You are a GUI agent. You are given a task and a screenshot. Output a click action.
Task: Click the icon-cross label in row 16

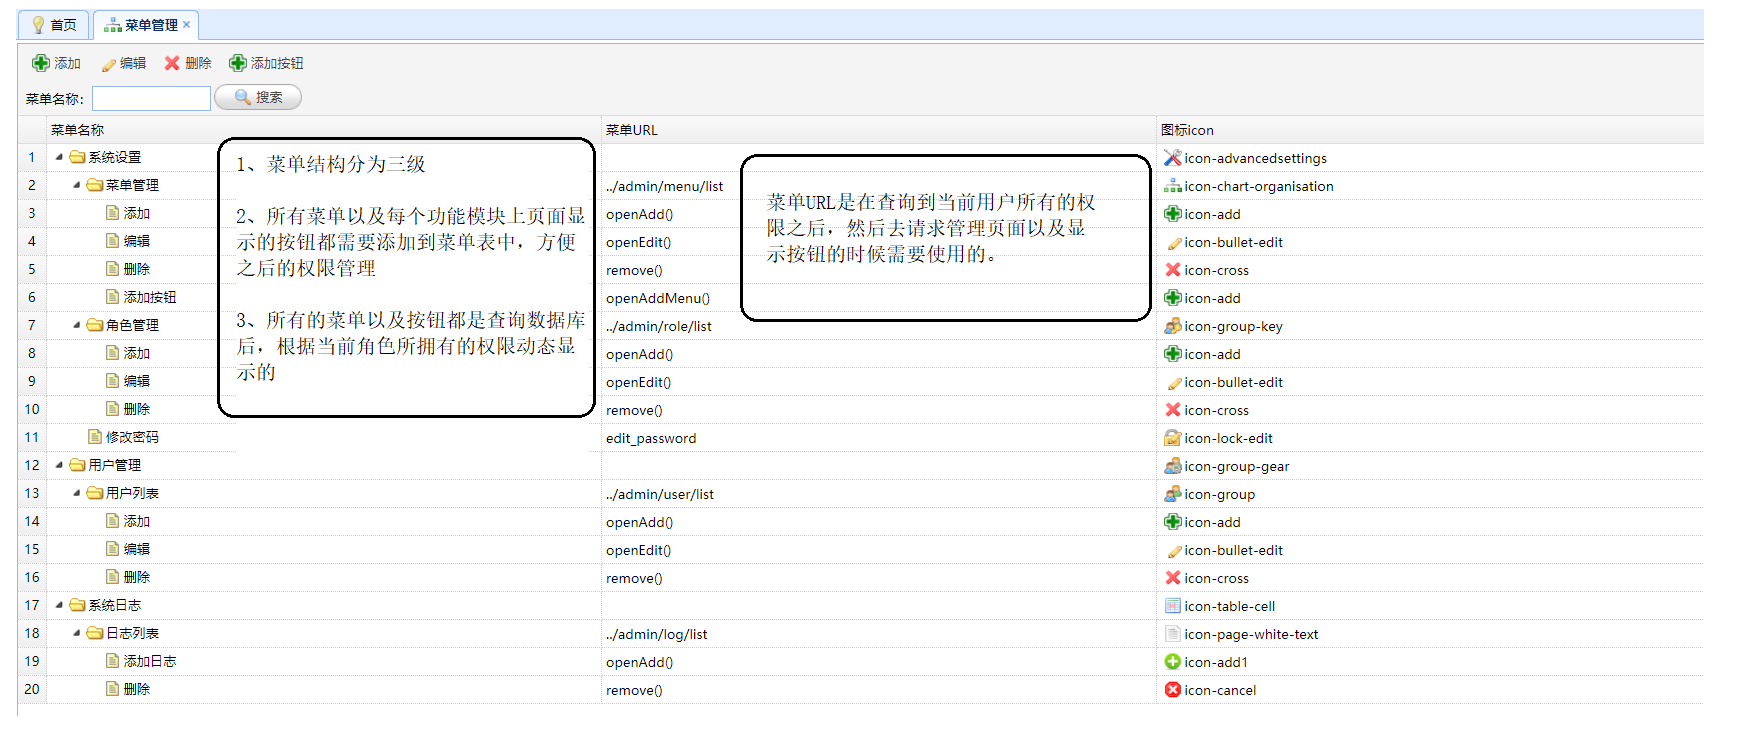tap(1216, 578)
